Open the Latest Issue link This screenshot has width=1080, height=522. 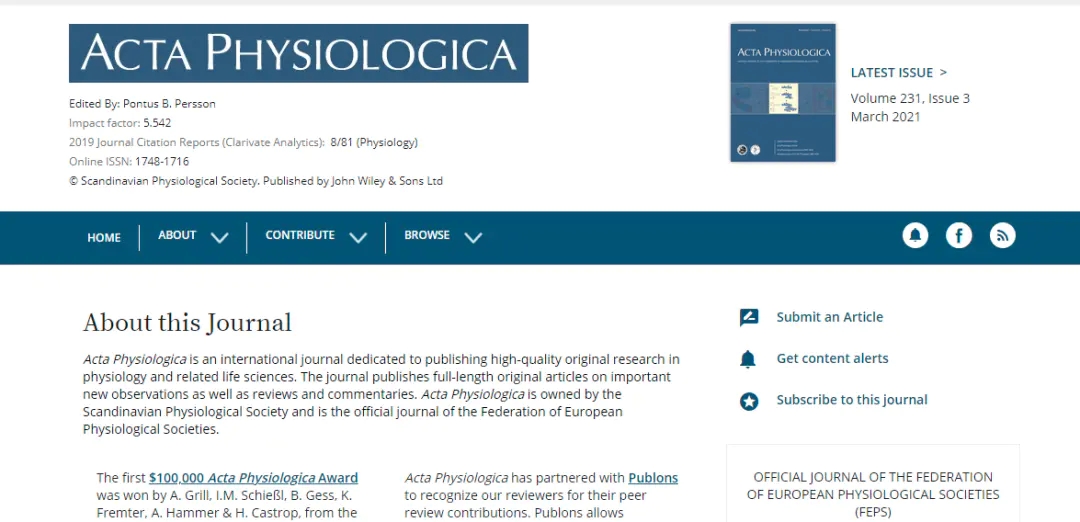coord(898,72)
